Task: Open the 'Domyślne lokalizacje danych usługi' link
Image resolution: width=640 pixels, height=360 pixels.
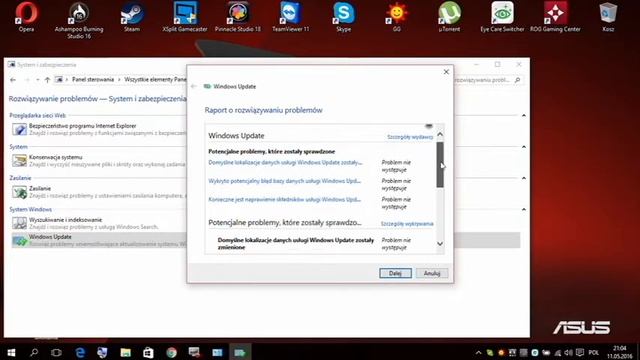Action: point(285,162)
